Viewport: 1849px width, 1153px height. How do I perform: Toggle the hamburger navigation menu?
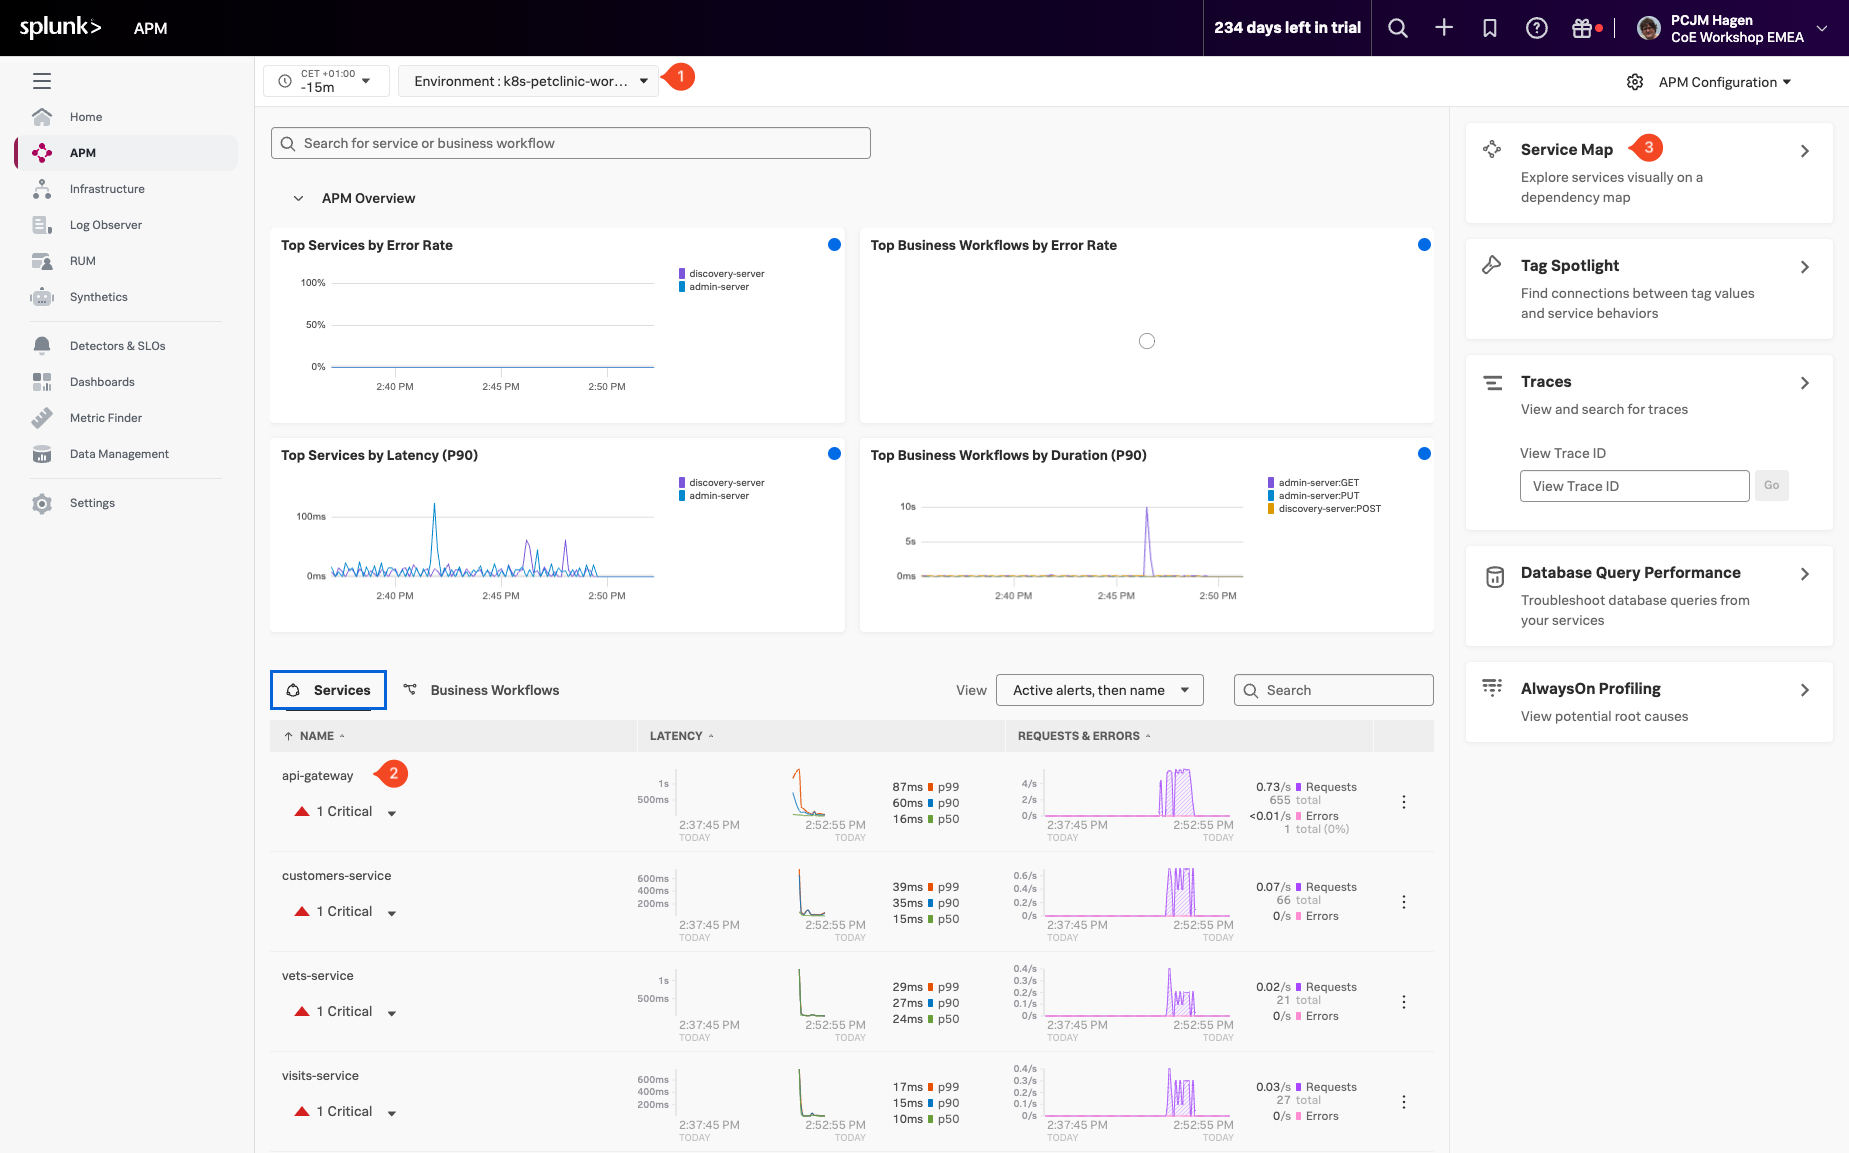(42, 81)
